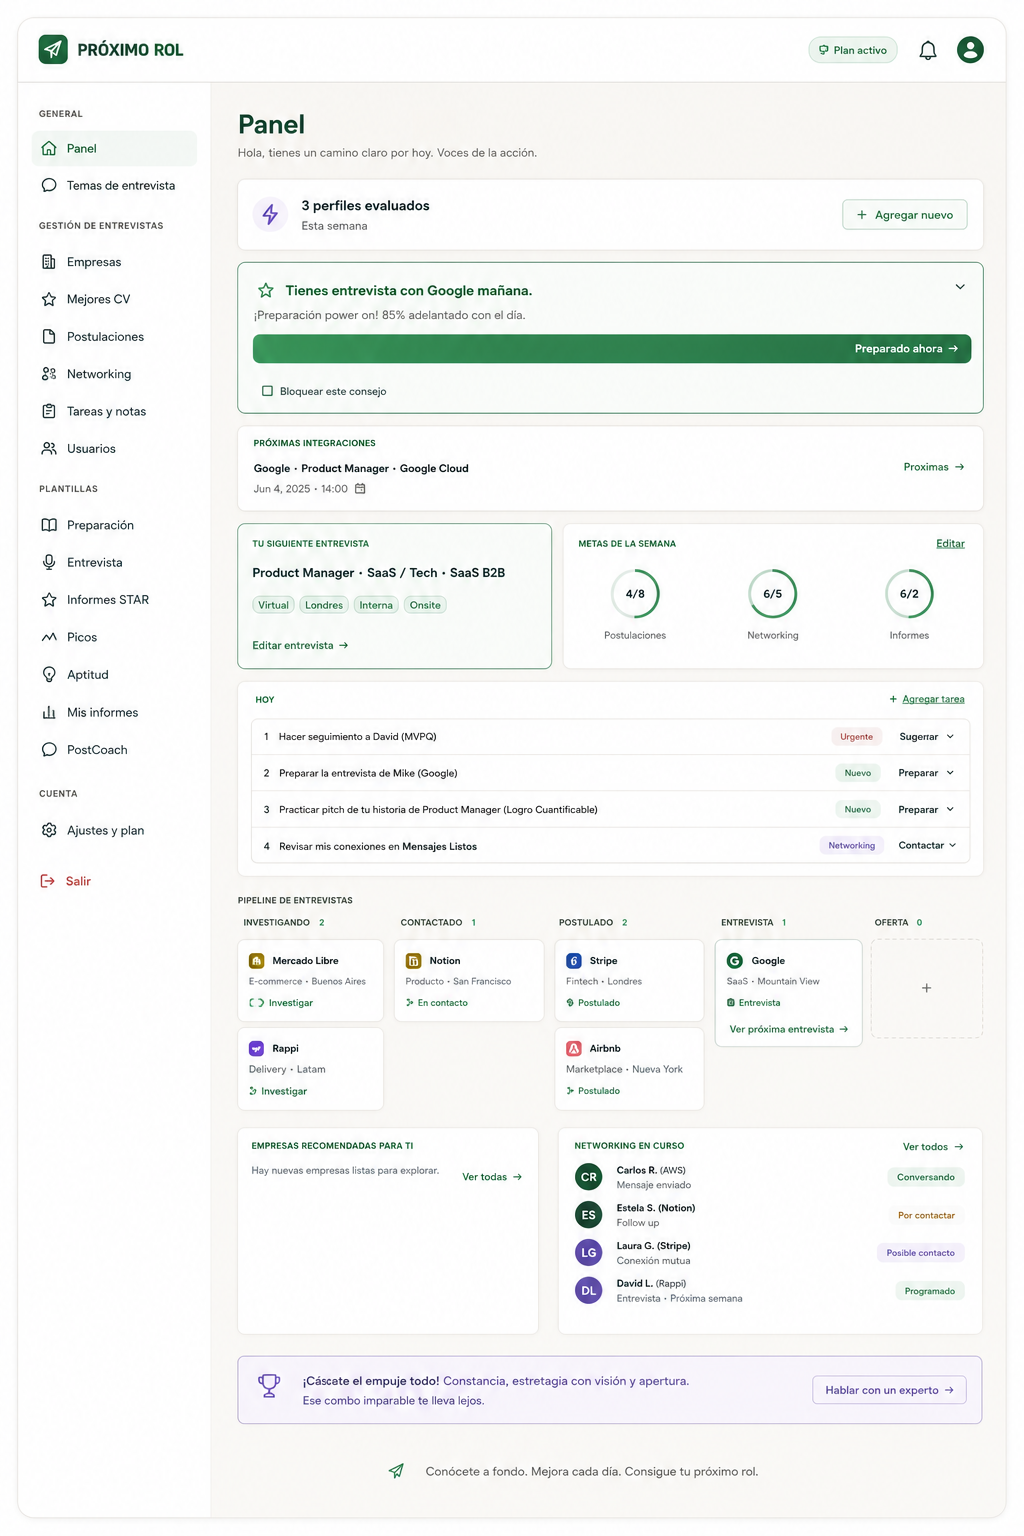Open Rappi pipeline card icon
Image resolution: width=1024 pixels, height=1536 pixels.
pos(256,1049)
